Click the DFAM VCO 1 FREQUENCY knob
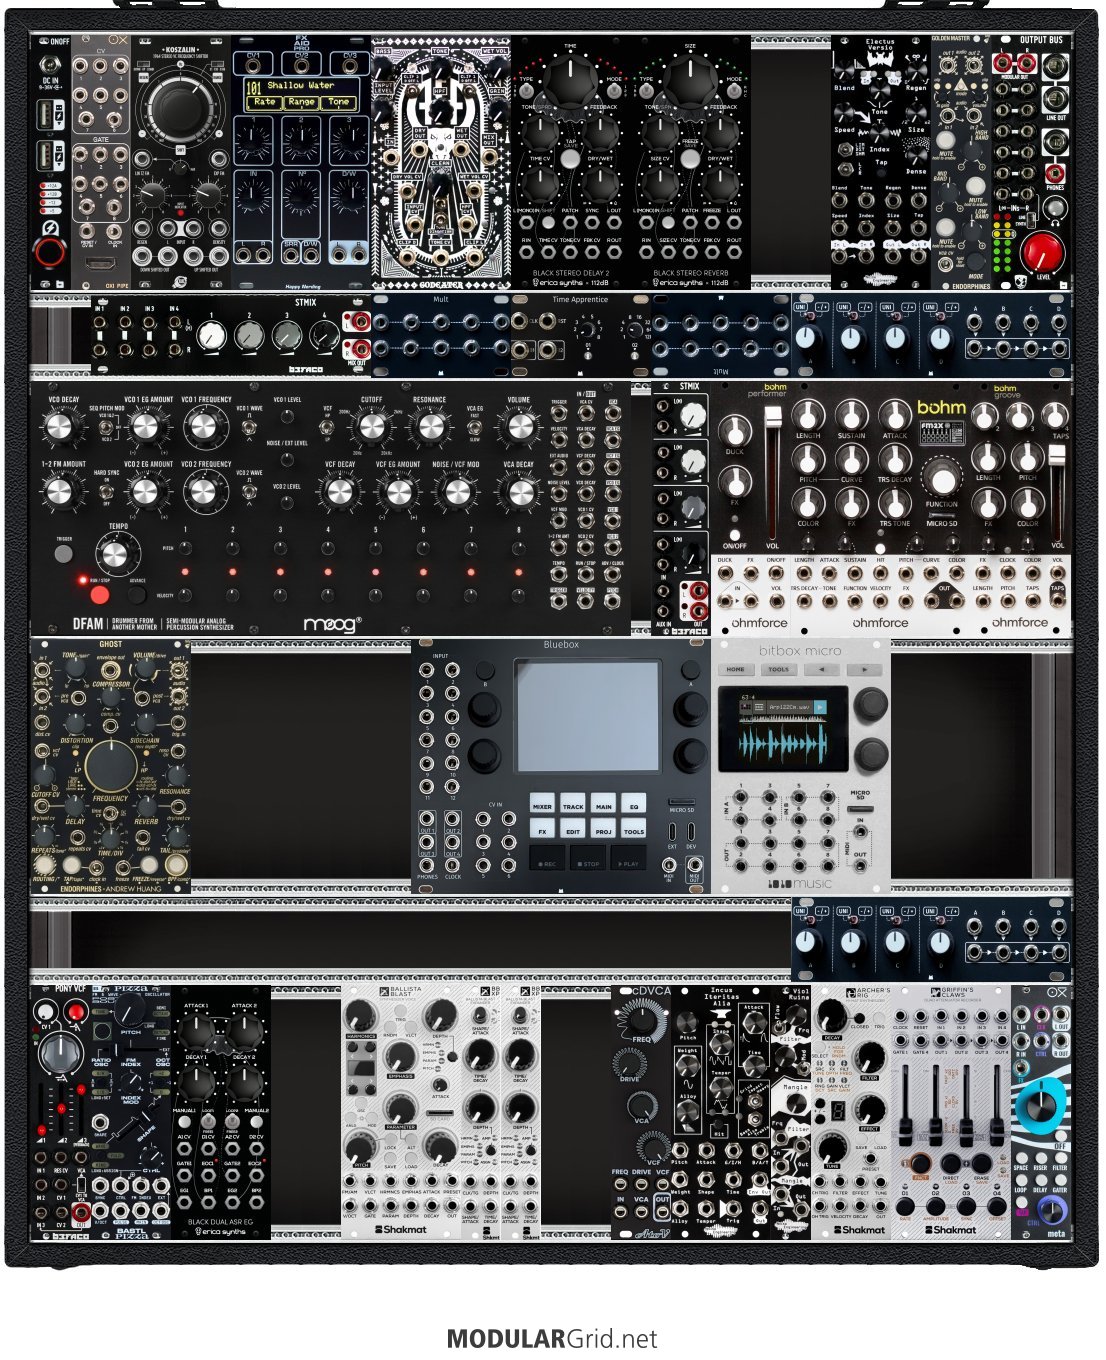 (x=206, y=428)
